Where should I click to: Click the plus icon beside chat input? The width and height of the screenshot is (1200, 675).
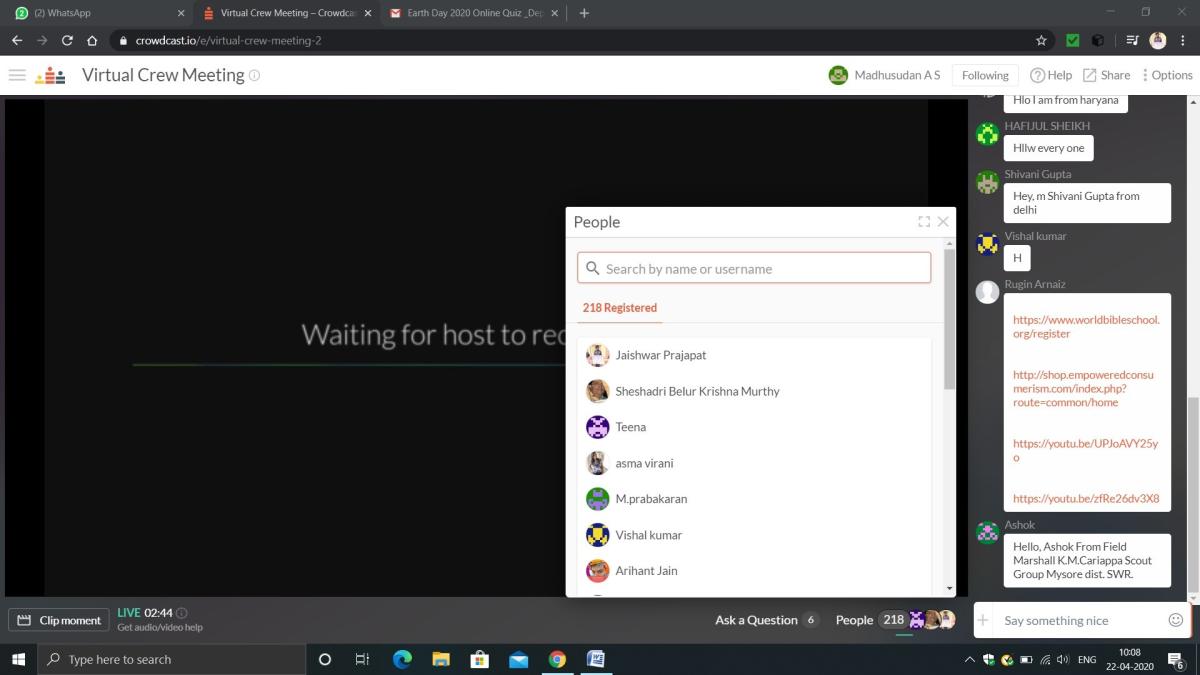coord(983,620)
